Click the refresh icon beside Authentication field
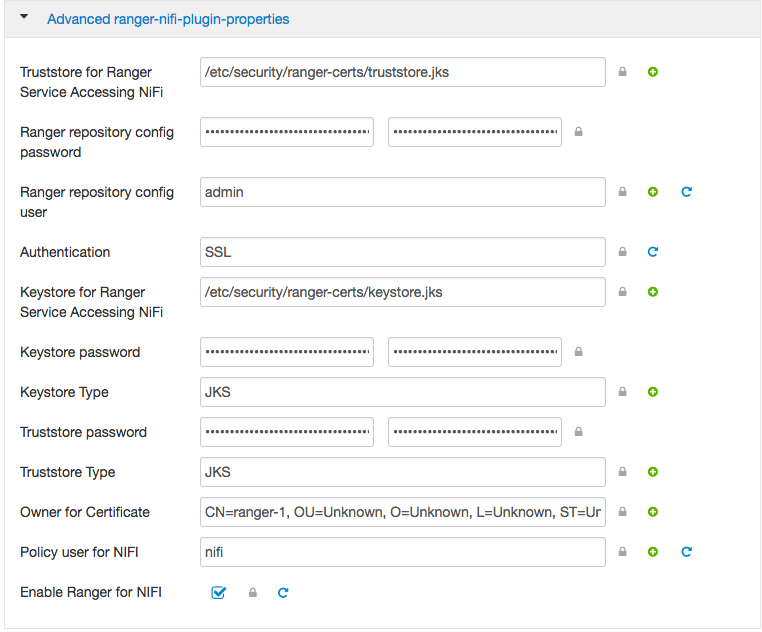The image size is (762, 632). (653, 252)
